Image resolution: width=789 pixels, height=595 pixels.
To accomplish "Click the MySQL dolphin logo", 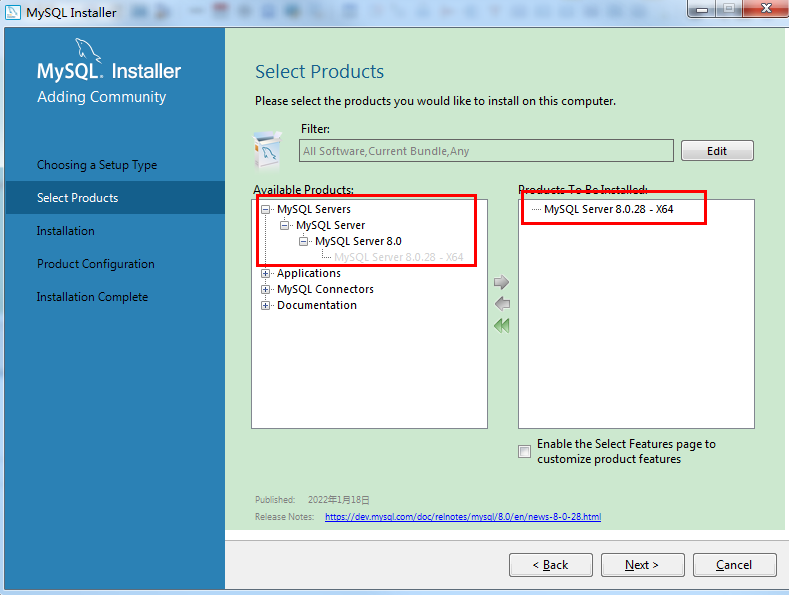I will 88,50.
